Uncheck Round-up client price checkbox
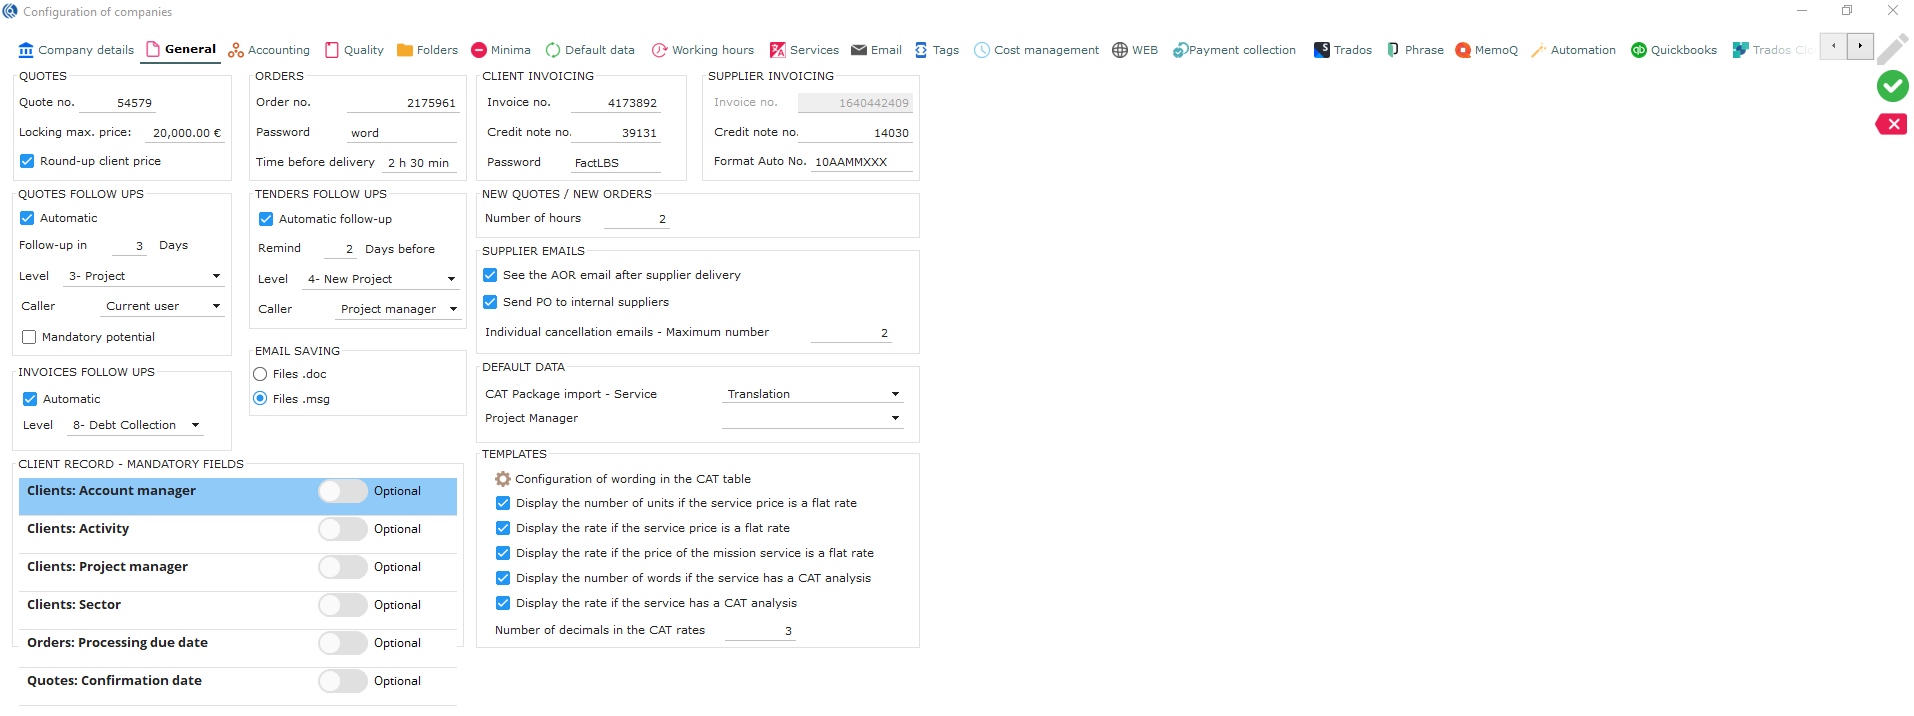Image resolution: width=1914 pixels, height=716 pixels. click(x=27, y=161)
